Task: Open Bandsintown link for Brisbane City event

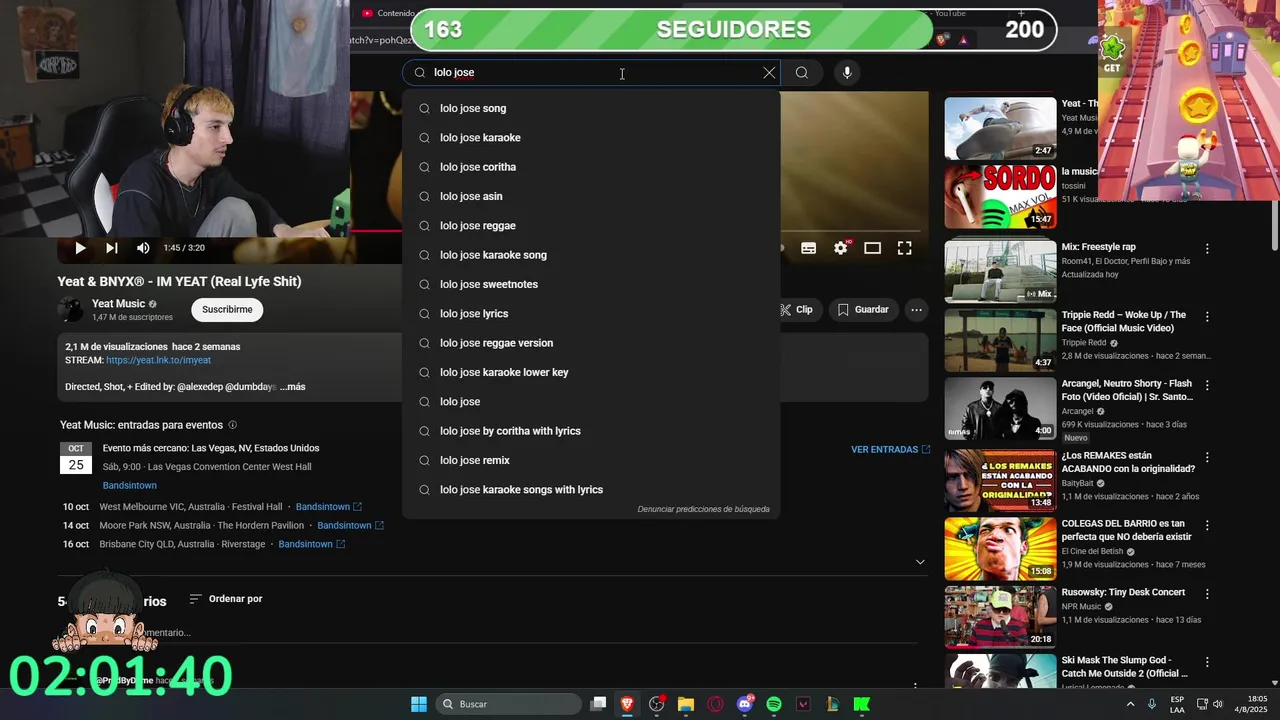Action: pyautogui.click(x=311, y=545)
